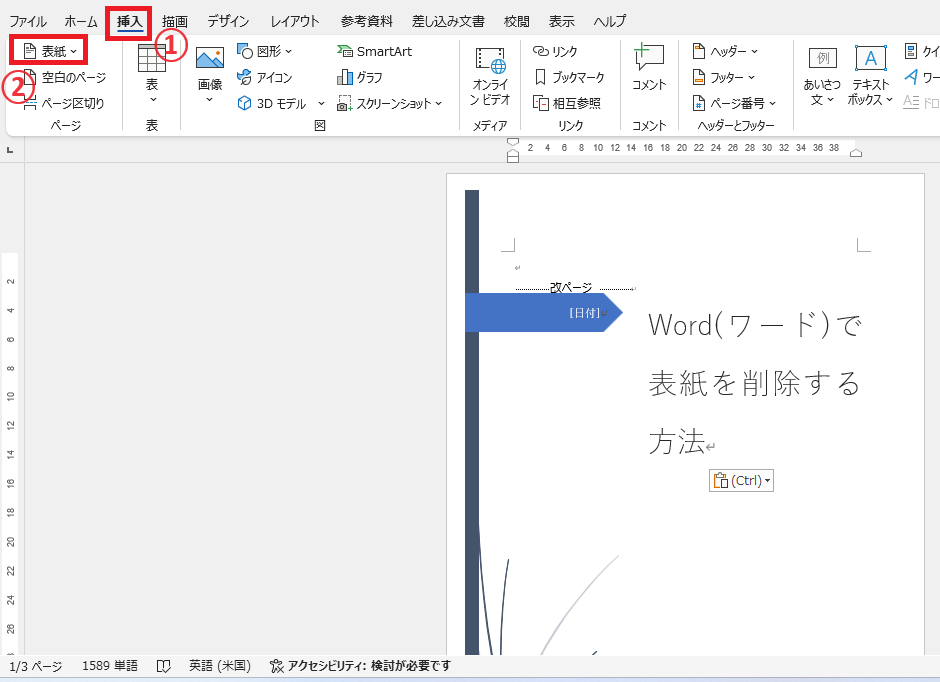The height and width of the screenshot is (682, 940).
Task: Click the right indent marker on ruler
Action: coord(856,153)
